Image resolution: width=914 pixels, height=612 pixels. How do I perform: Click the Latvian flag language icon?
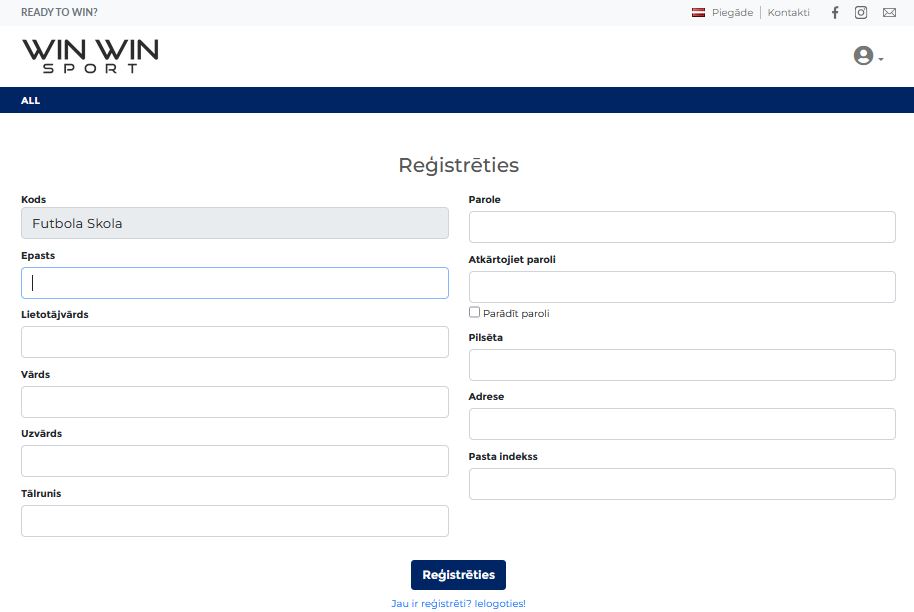click(699, 13)
